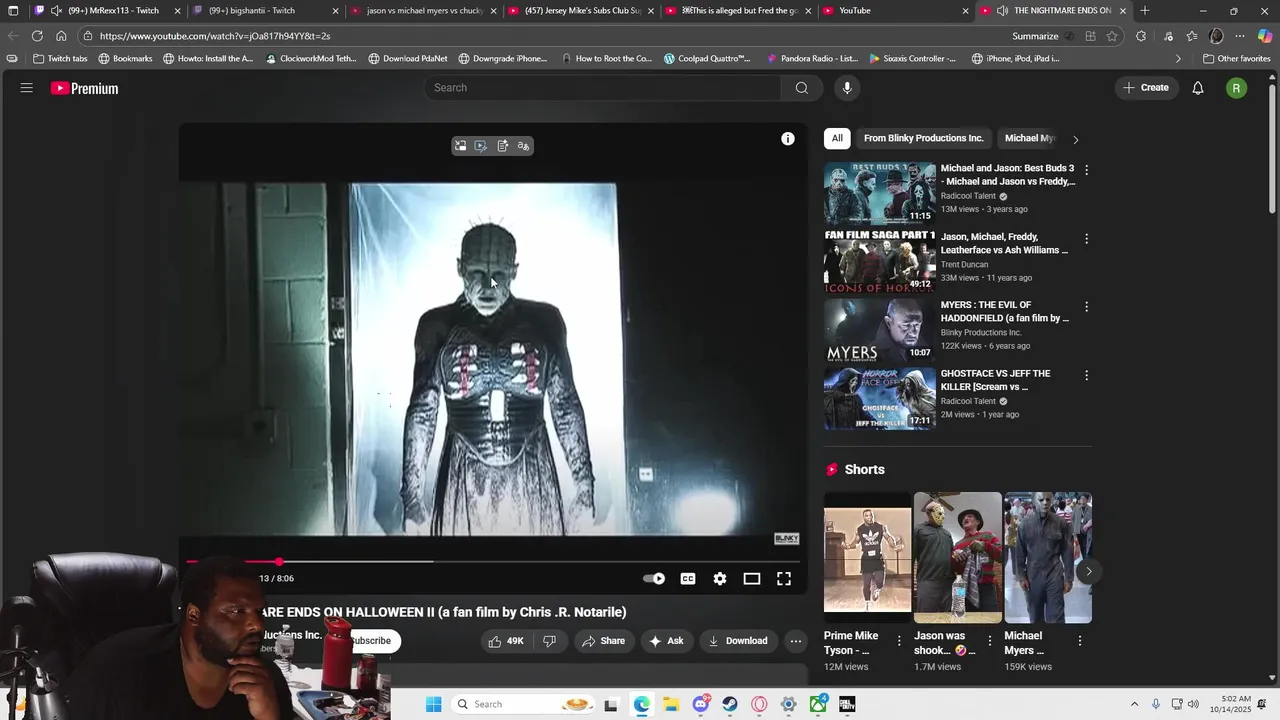Click the search magnifier button
This screenshot has width=1280, height=720.
801,88
